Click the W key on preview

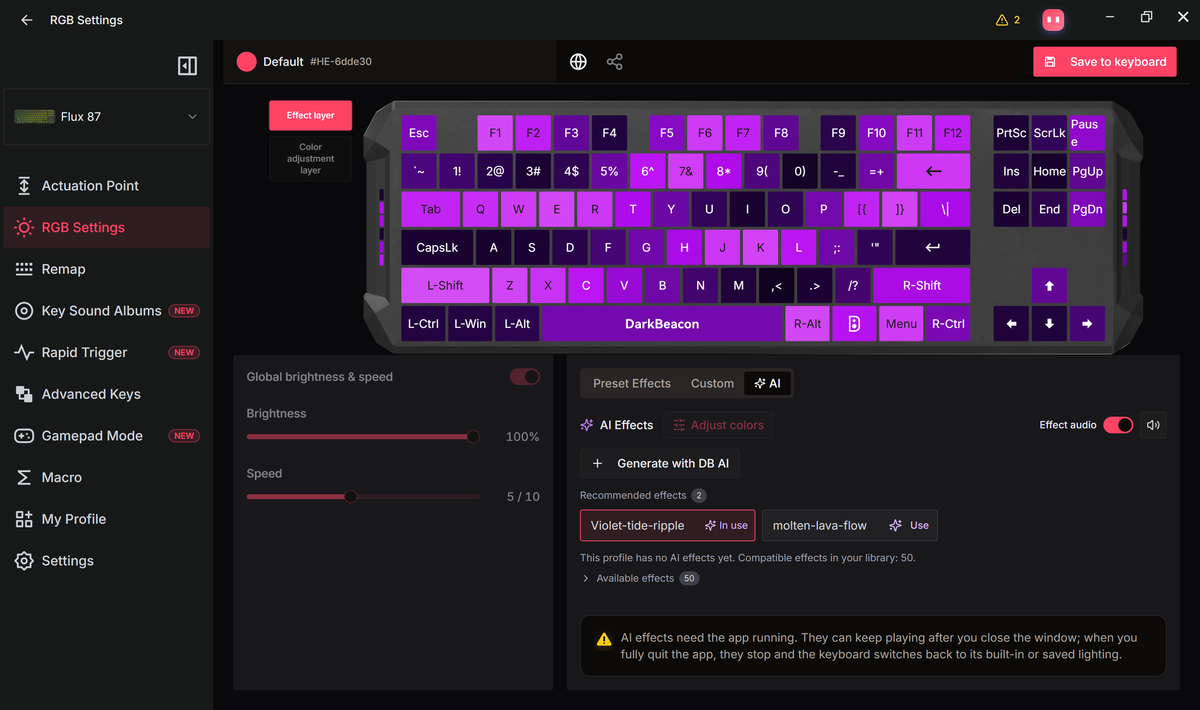coord(518,209)
